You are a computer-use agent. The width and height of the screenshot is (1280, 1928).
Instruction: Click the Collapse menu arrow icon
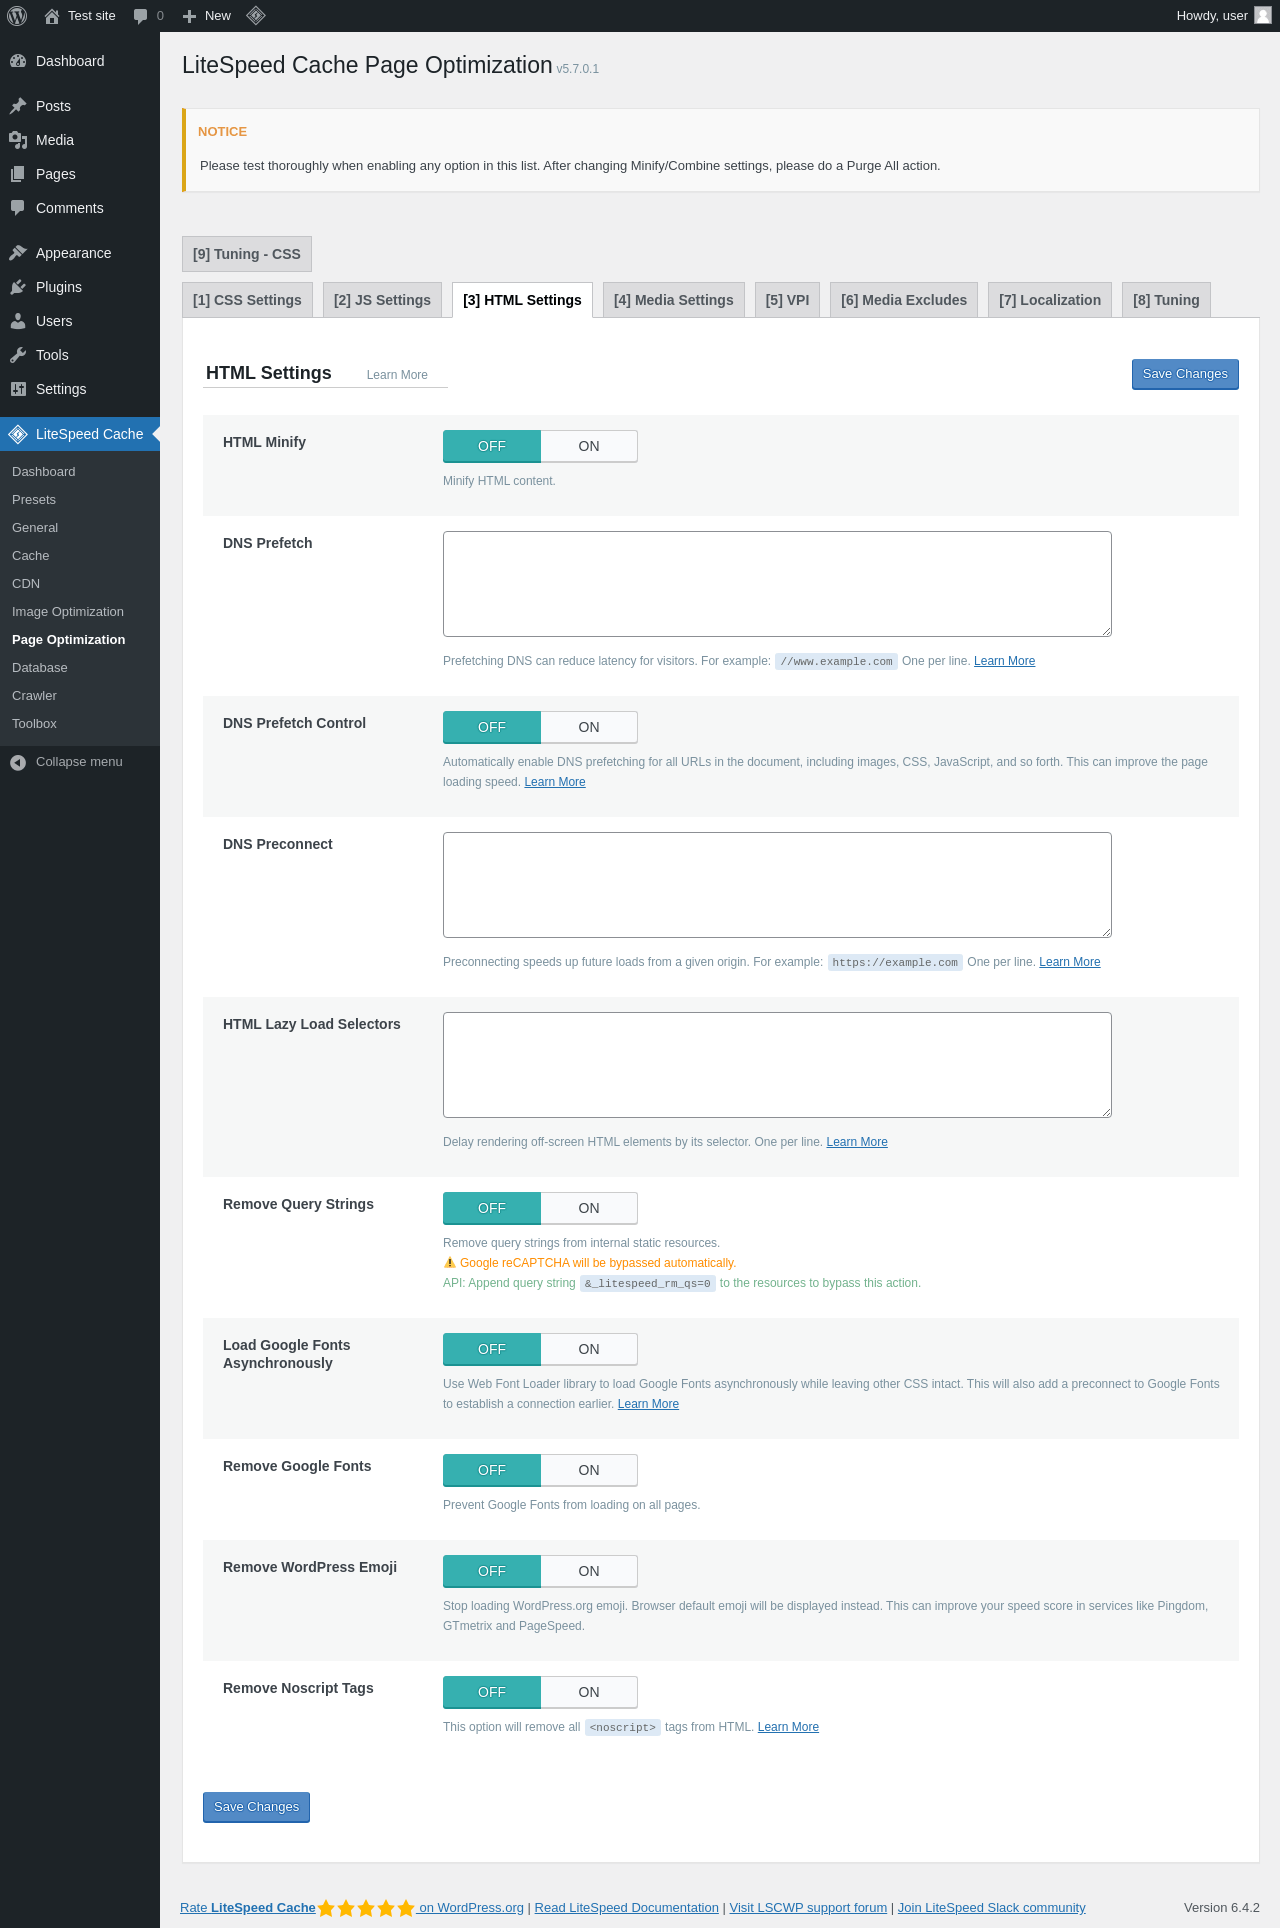click(x=18, y=762)
